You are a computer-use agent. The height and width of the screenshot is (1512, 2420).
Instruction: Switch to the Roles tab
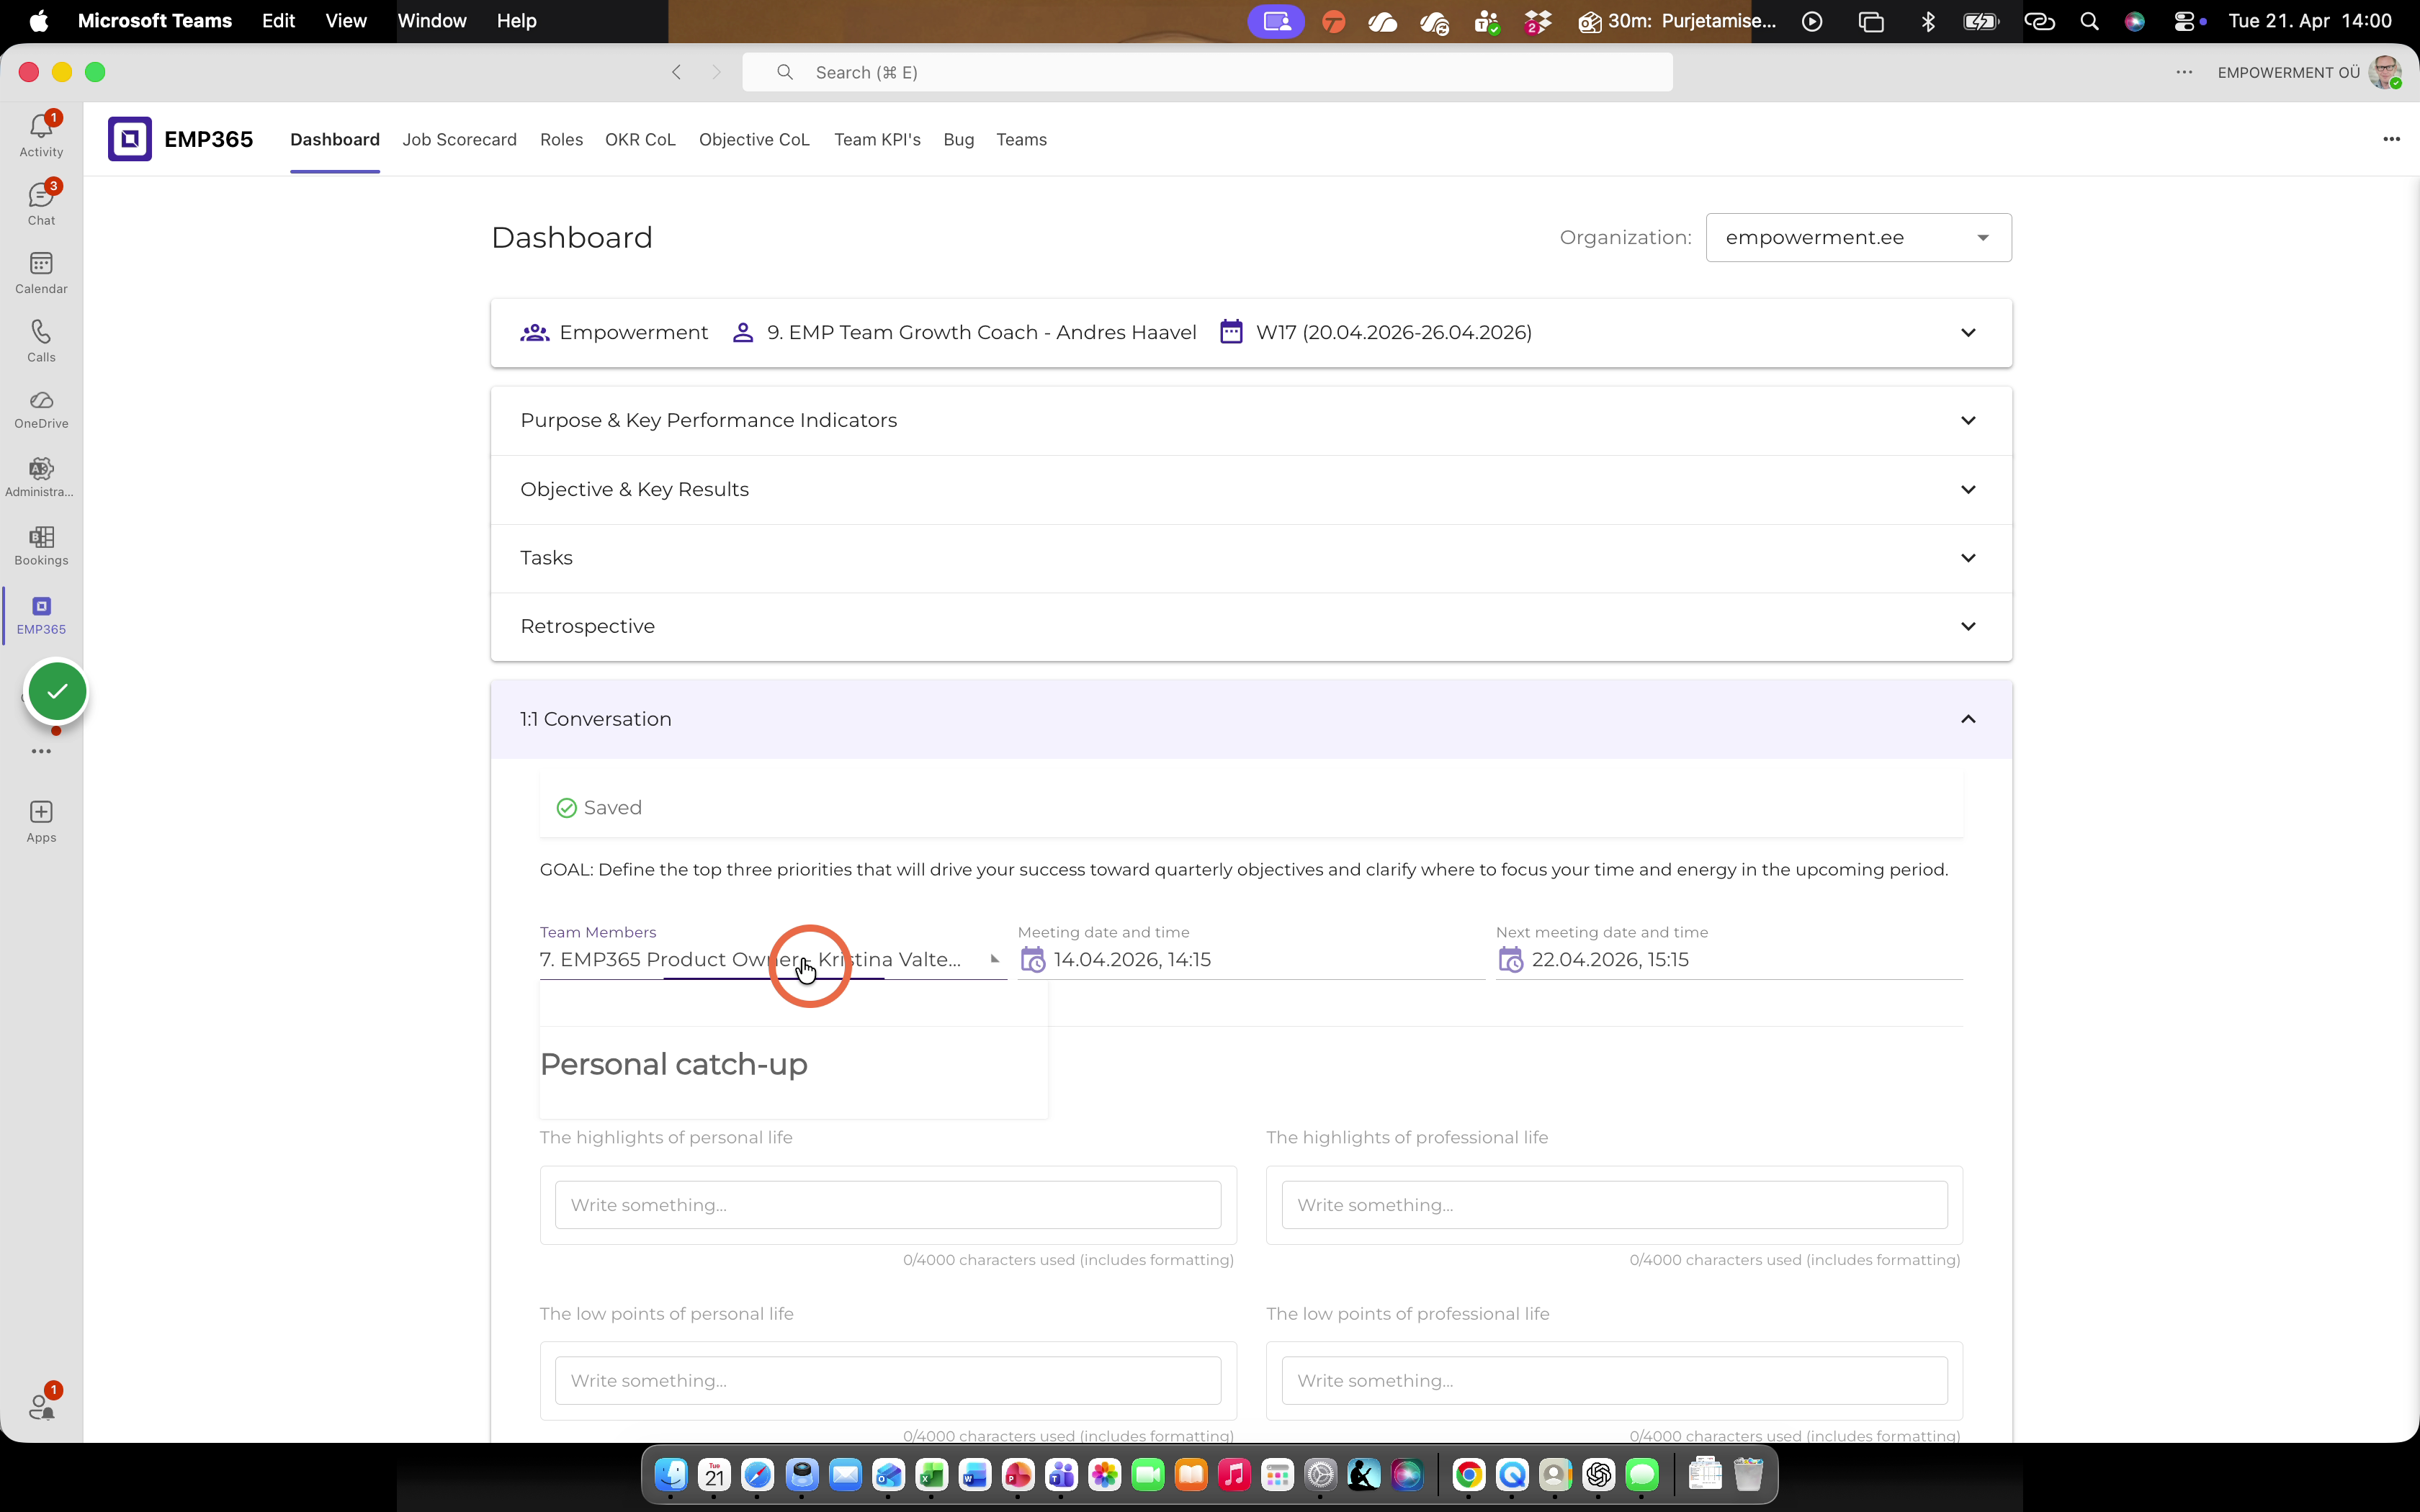coord(561,140)
